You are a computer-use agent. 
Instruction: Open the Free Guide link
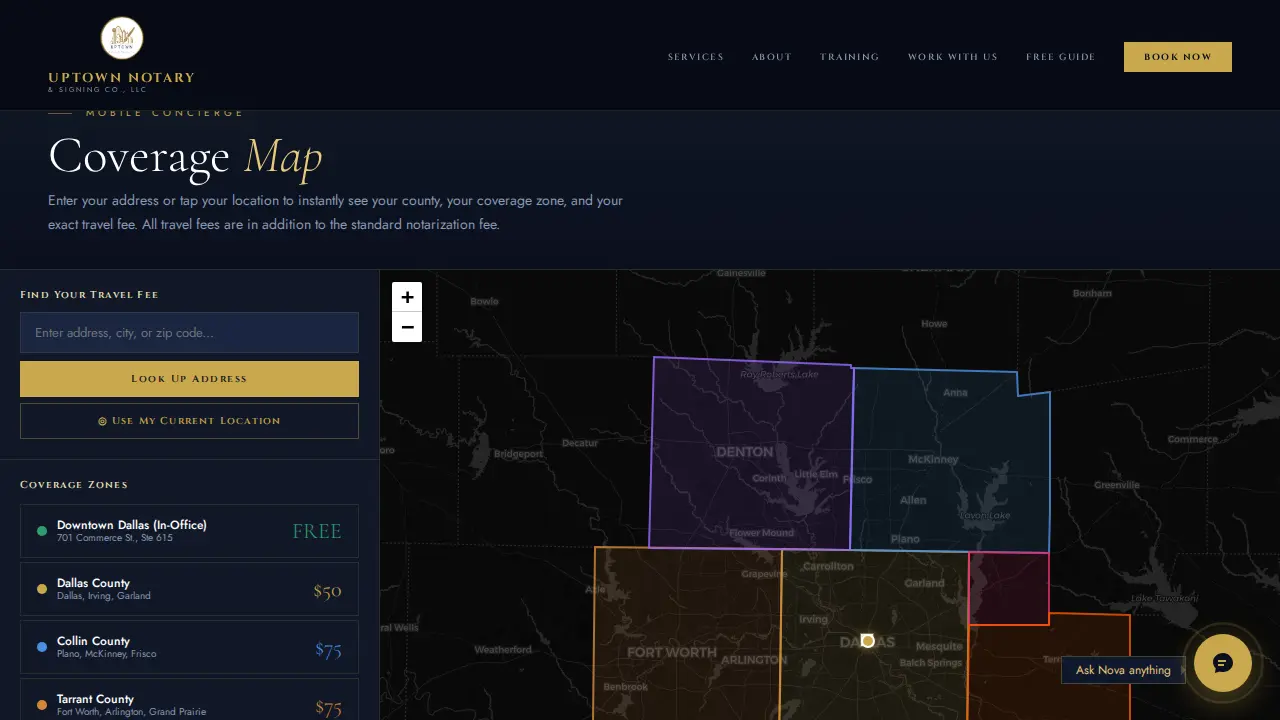point(1061,57)
